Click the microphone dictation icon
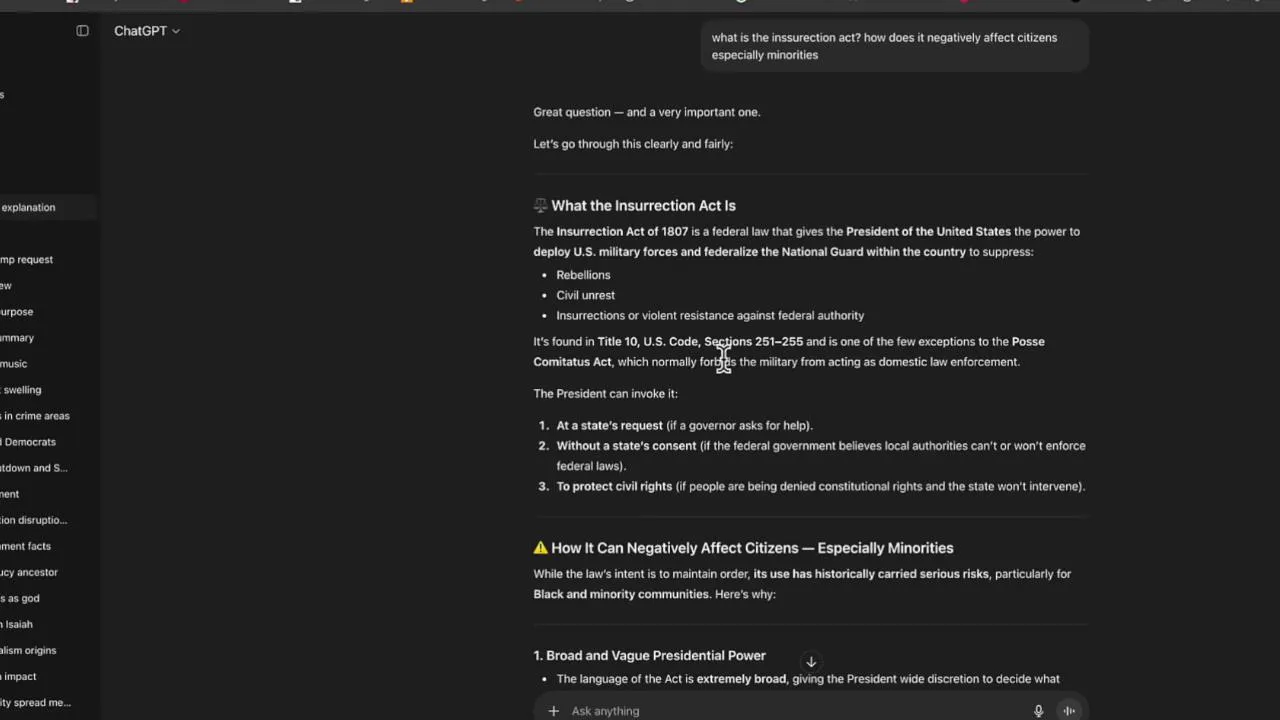This screenshot has height=720, width=1280. (1038, 711)
